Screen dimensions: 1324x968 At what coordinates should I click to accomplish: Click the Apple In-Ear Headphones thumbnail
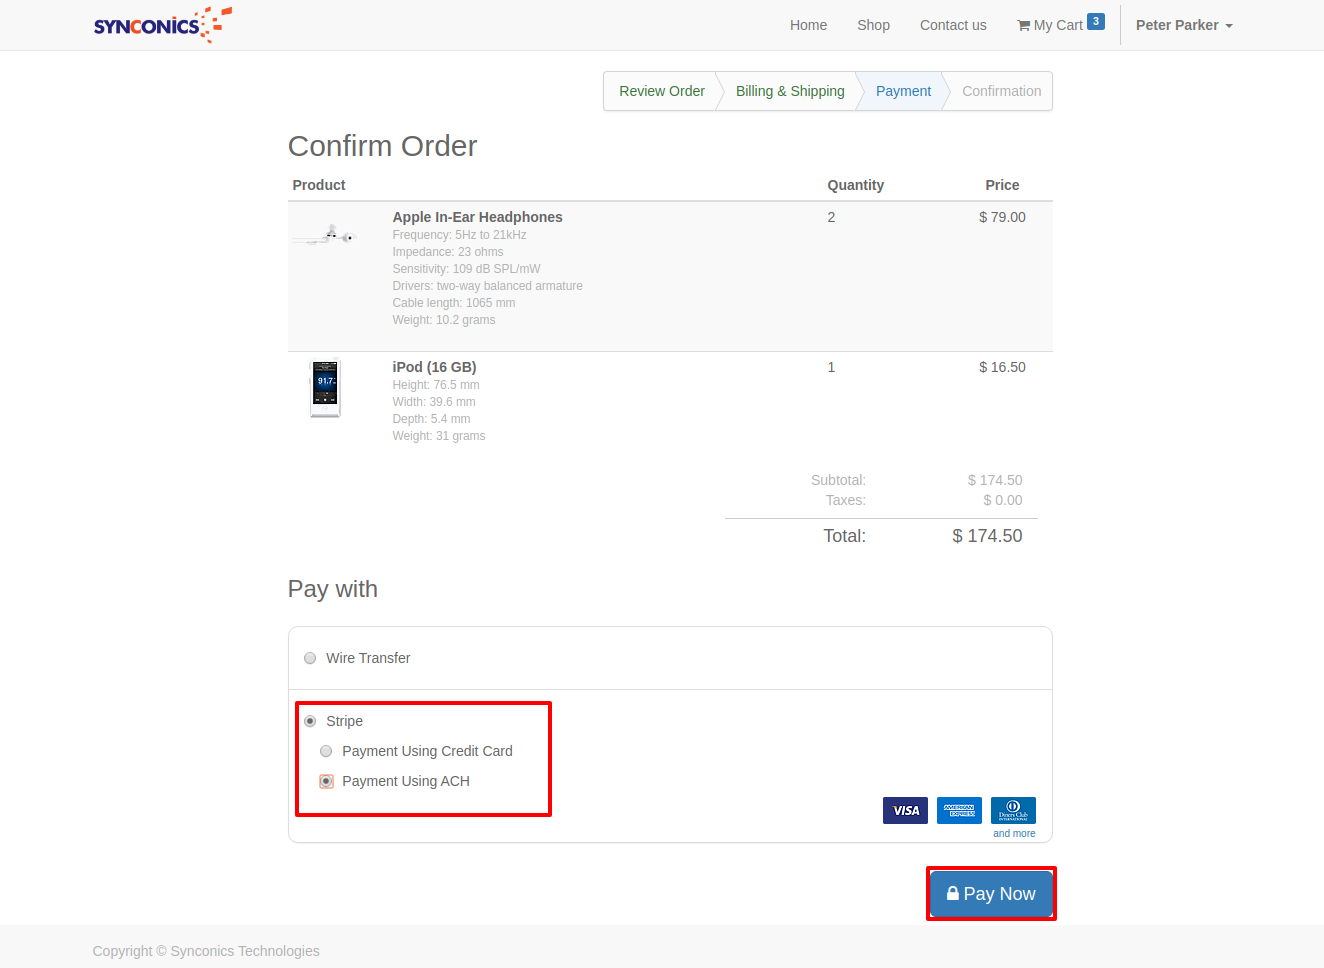[325, 236]
